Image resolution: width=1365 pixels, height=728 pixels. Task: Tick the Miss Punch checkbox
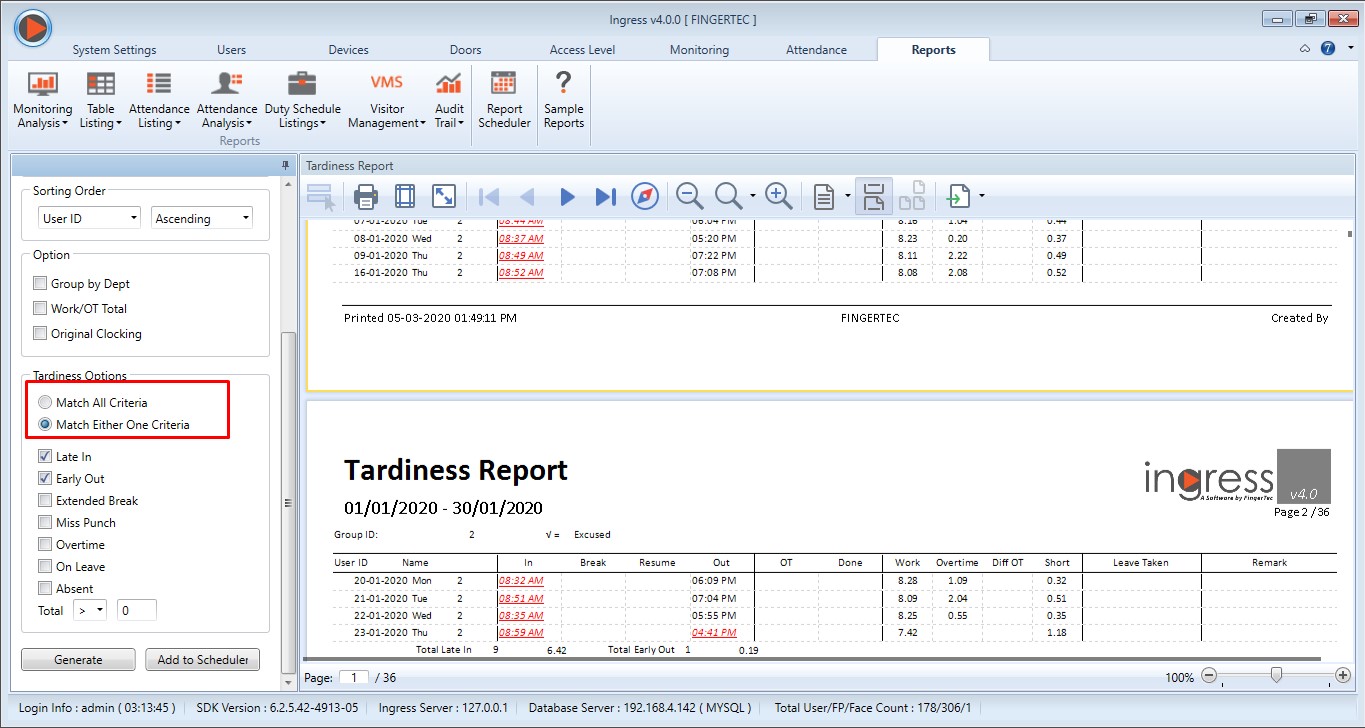[45, 523]
